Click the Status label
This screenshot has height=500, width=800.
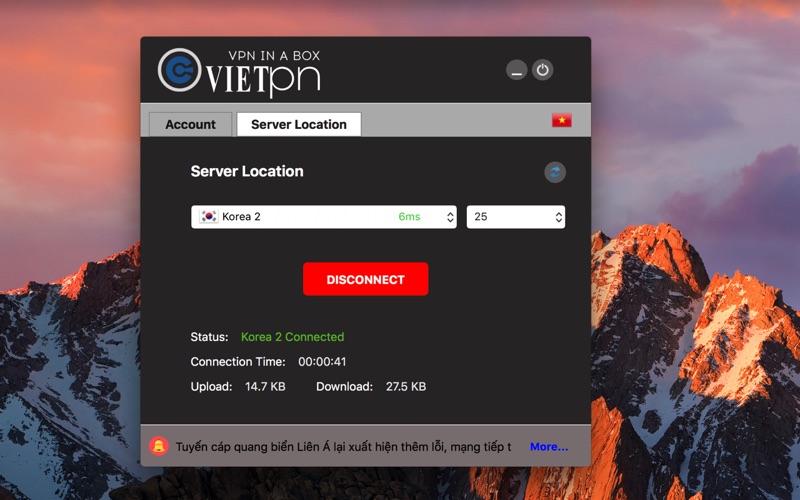pyautogui.click(x=209, y=337)
